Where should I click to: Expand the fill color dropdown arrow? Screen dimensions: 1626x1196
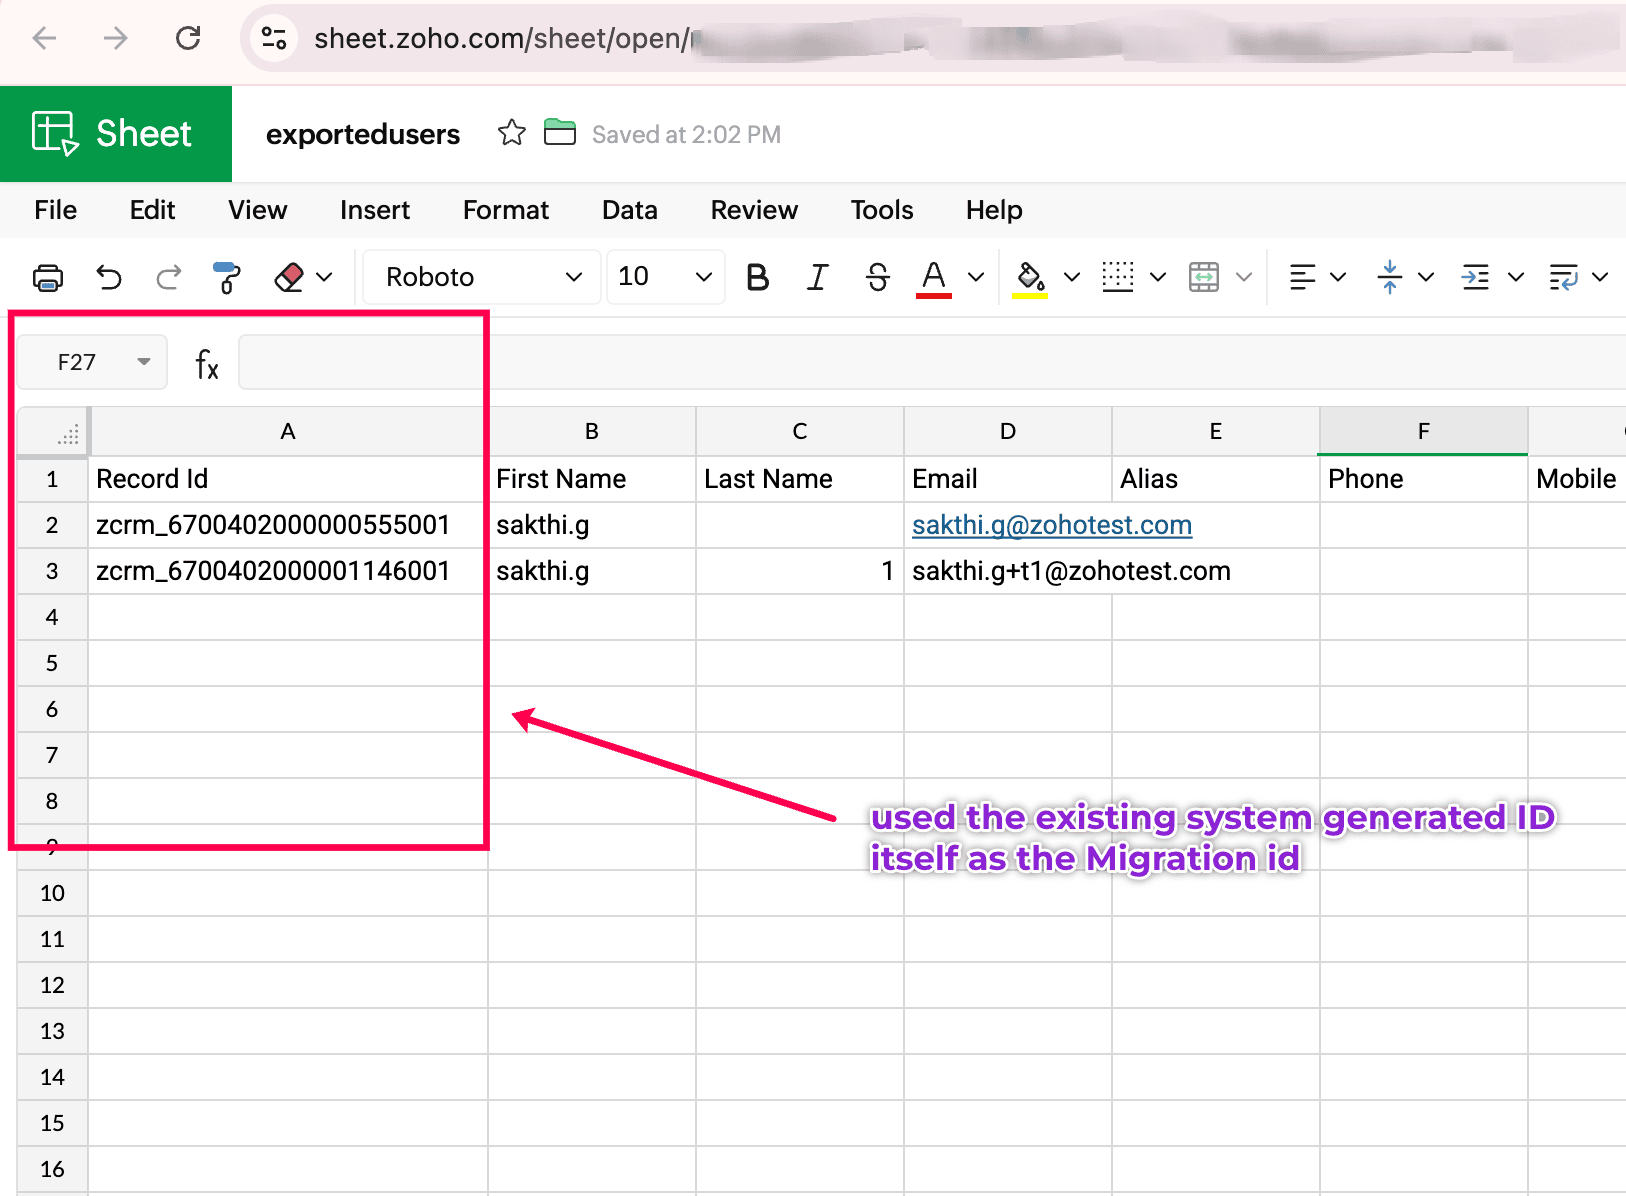click(1072, 277)
